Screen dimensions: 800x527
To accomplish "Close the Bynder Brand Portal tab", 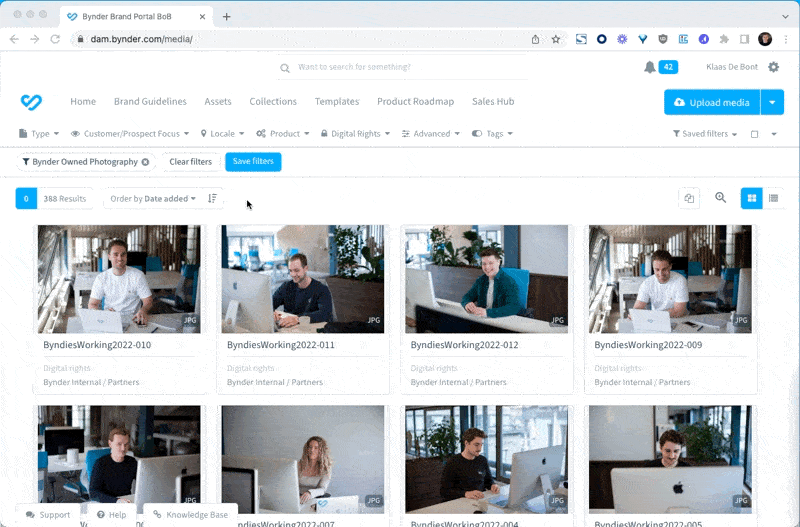I will pos(202,17).
